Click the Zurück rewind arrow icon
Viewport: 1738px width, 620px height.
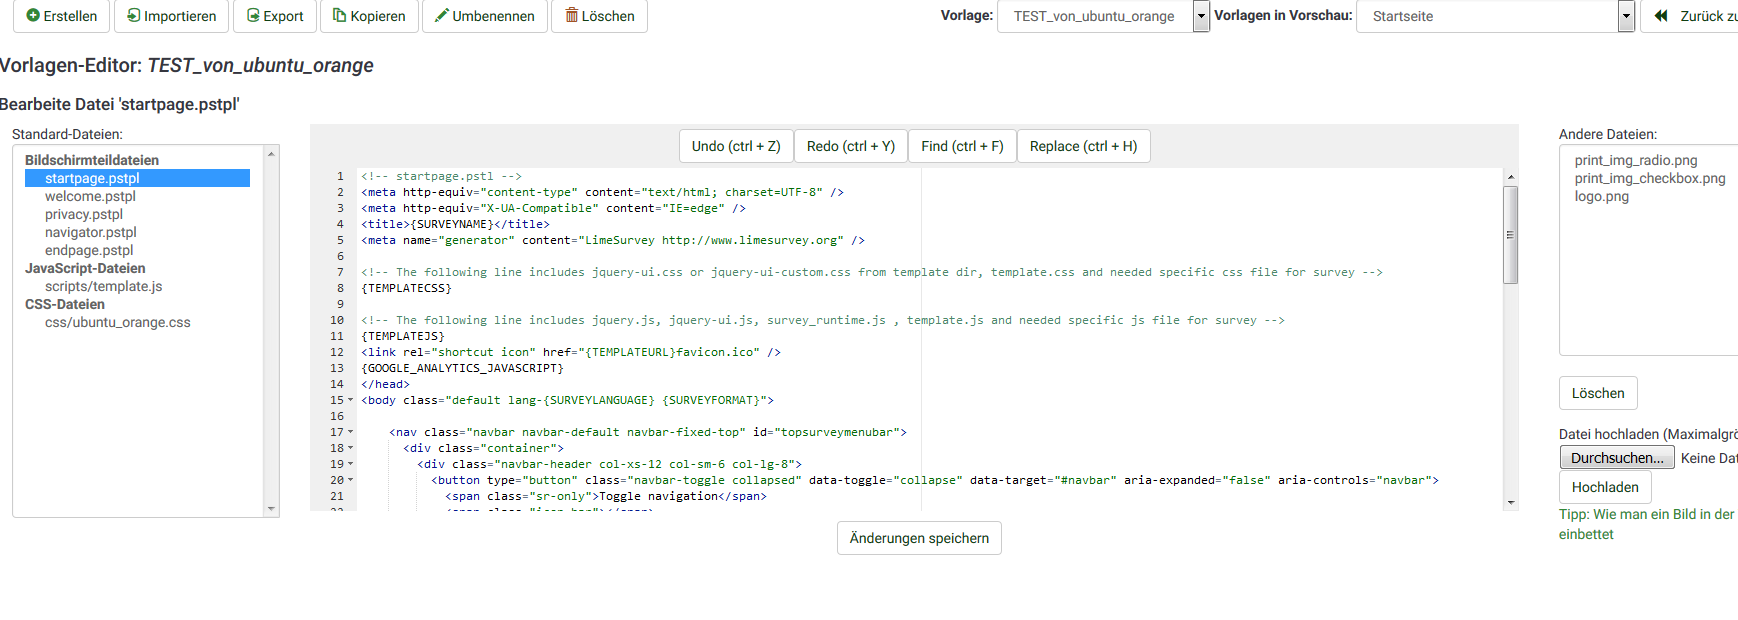[1661, 16]
